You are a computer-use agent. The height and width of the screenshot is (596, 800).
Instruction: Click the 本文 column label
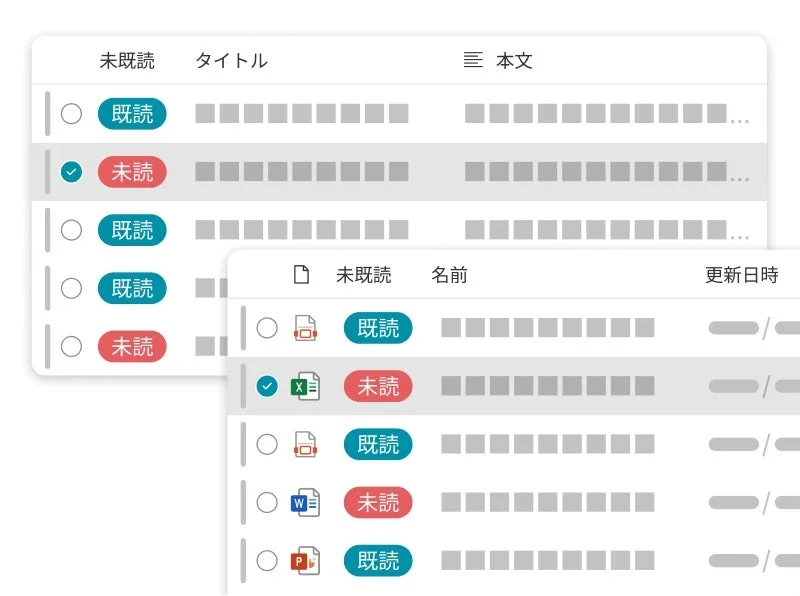click(513, 60)
